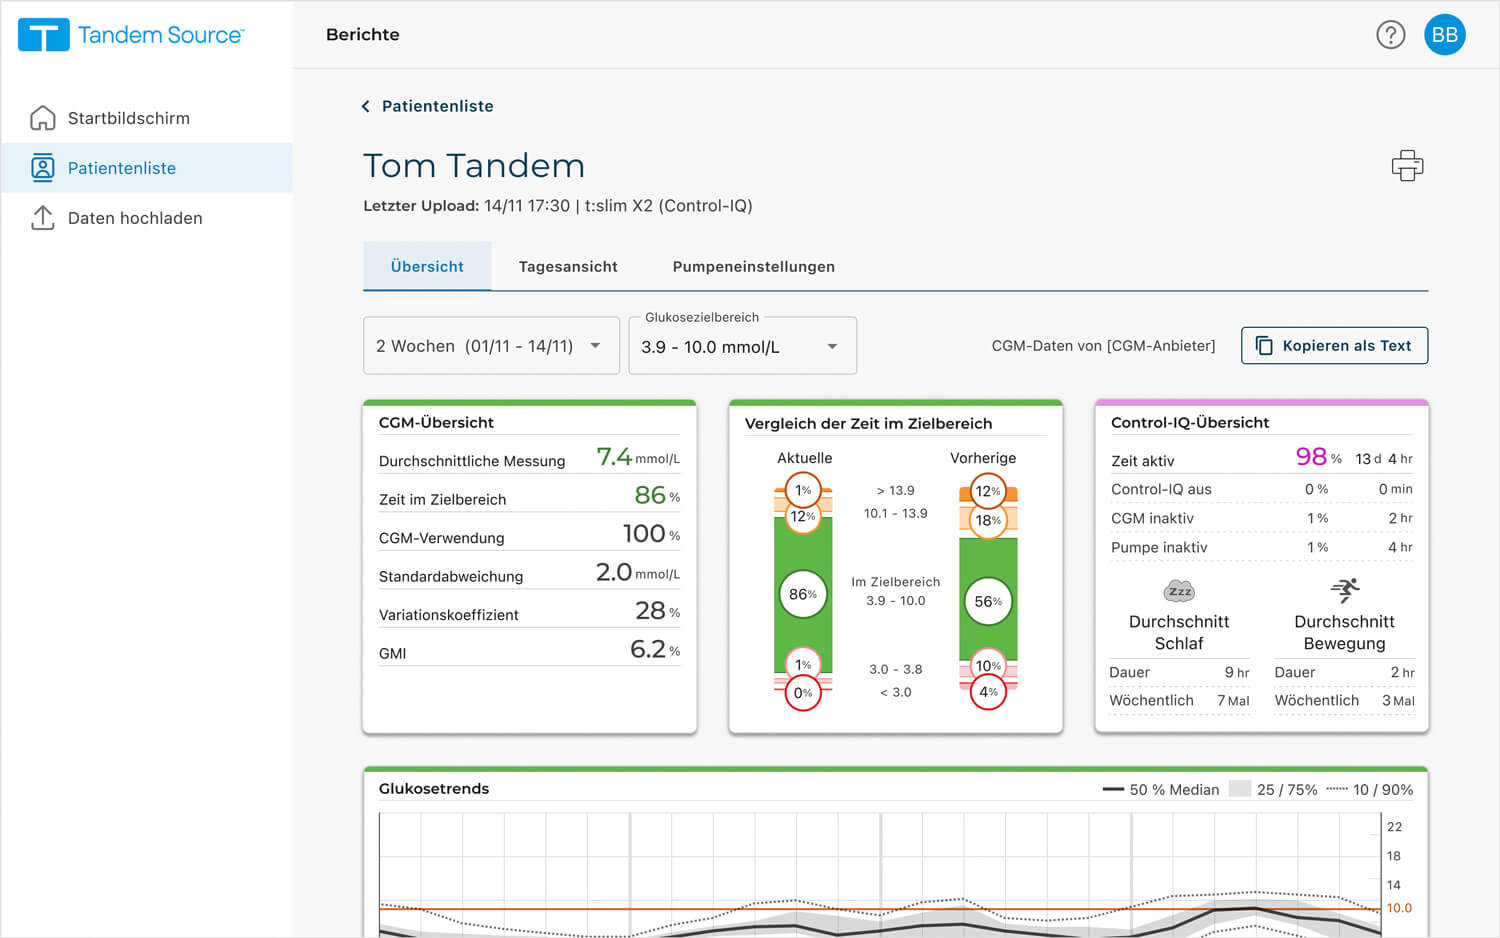Click the Vorherige 56% in-range circle
Image resolution: width=1500 pixels, height=938 pixels.
click(x=988, y=601)
